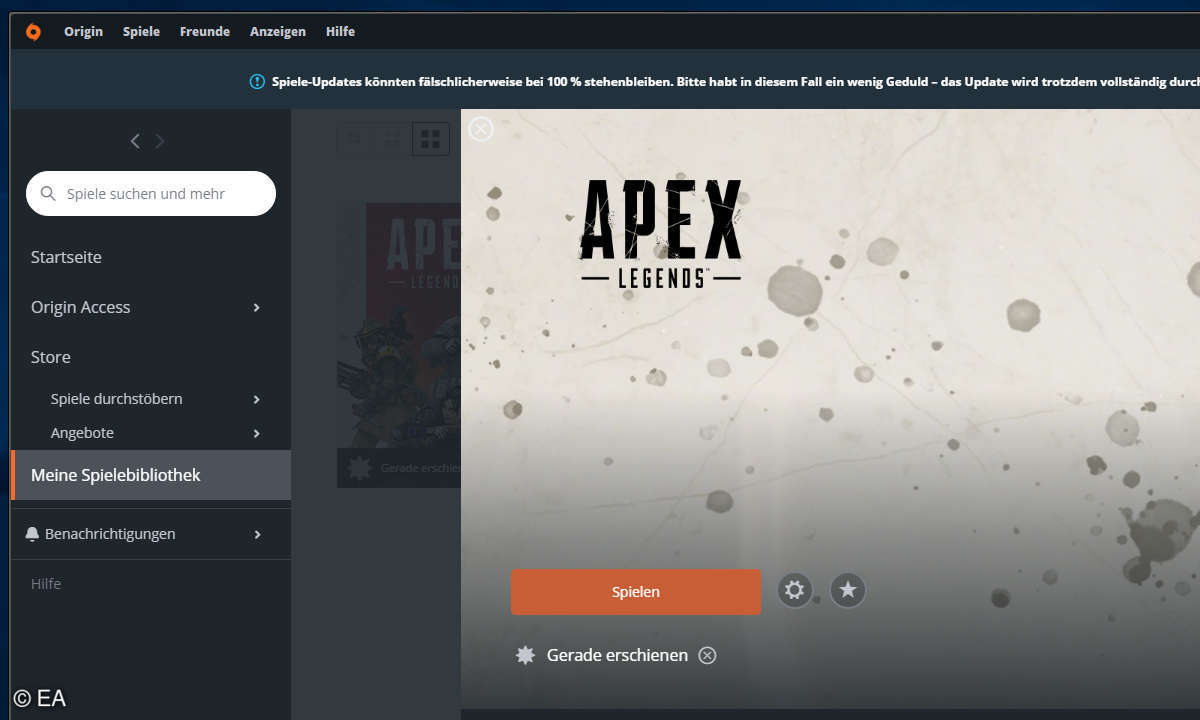Expand the Benachrichtigungen chevron
1200x720 pixels.
point(257,534)
